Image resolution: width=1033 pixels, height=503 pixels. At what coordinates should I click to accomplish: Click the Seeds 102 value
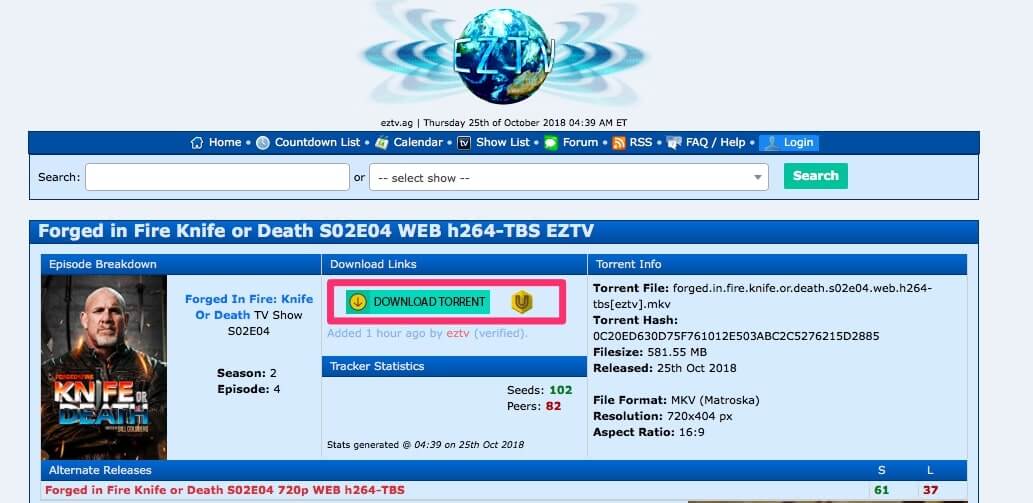tap(561, 390)
